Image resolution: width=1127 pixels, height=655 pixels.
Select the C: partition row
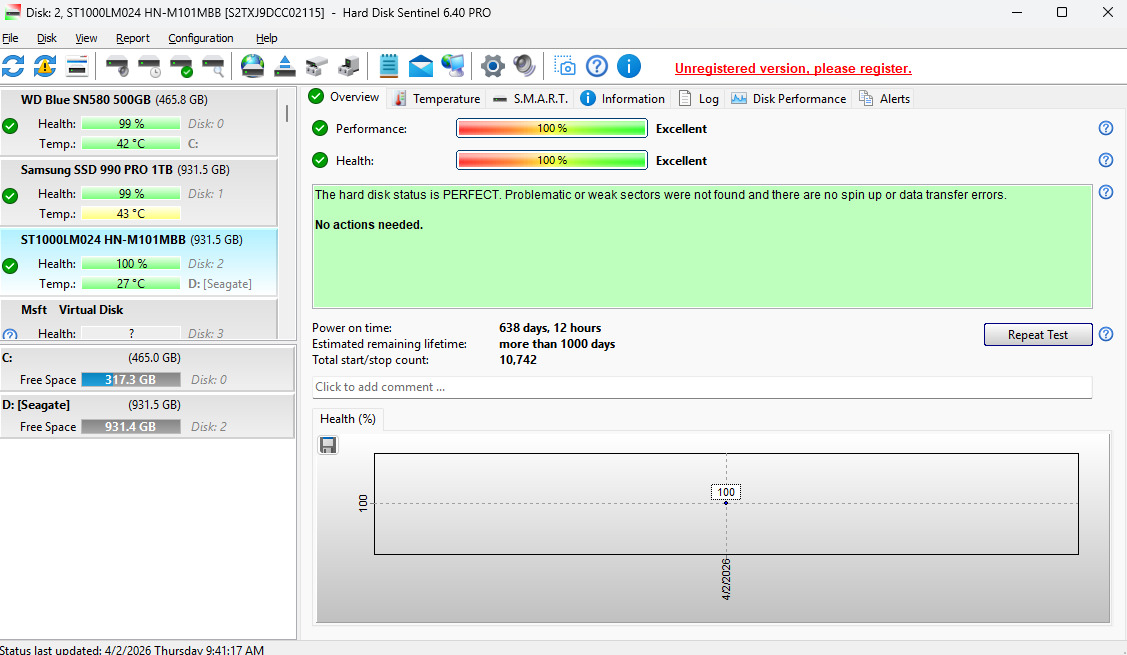point(147,369)
